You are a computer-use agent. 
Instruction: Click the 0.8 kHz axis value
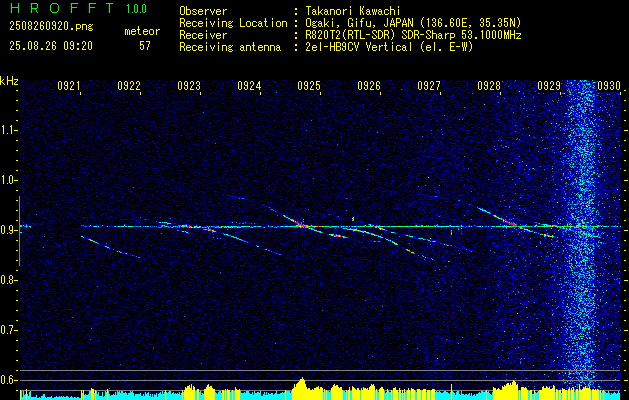click(8, 280)
